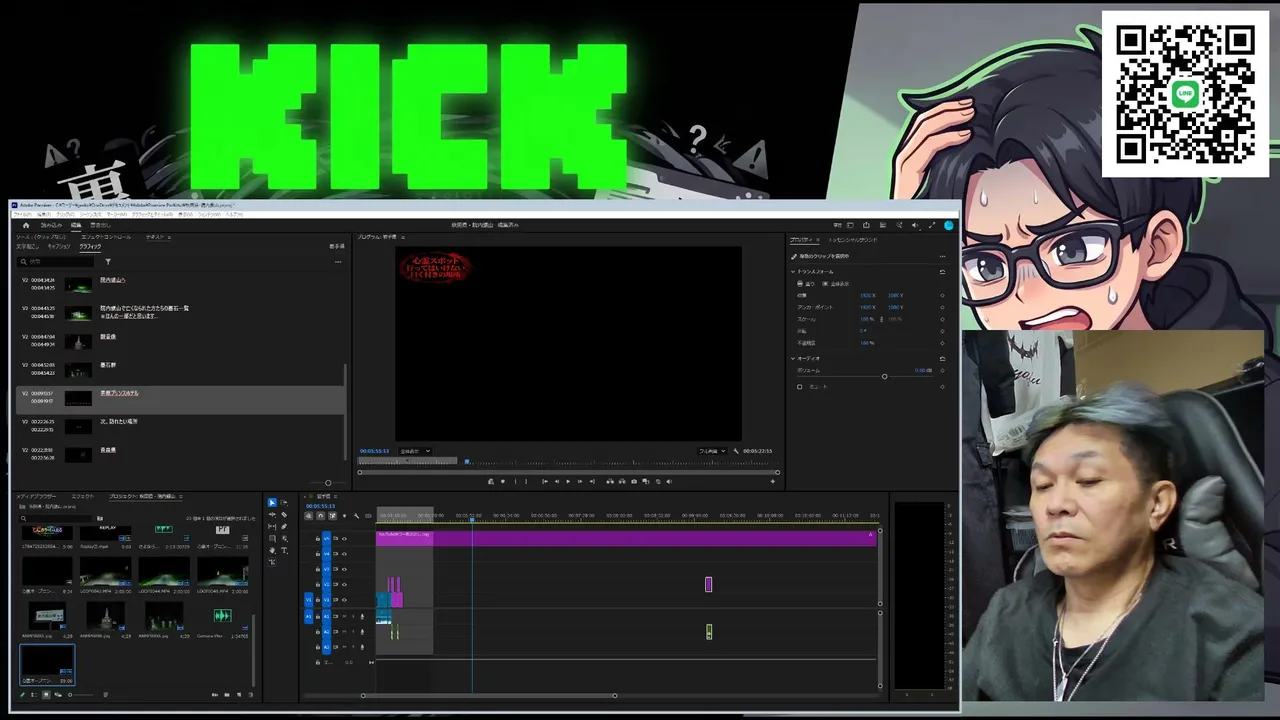Screen dimensions: 1280x720
Task: Play the sequence in Program Monitor
Action: pyautogui.click(x=568, y=482)
